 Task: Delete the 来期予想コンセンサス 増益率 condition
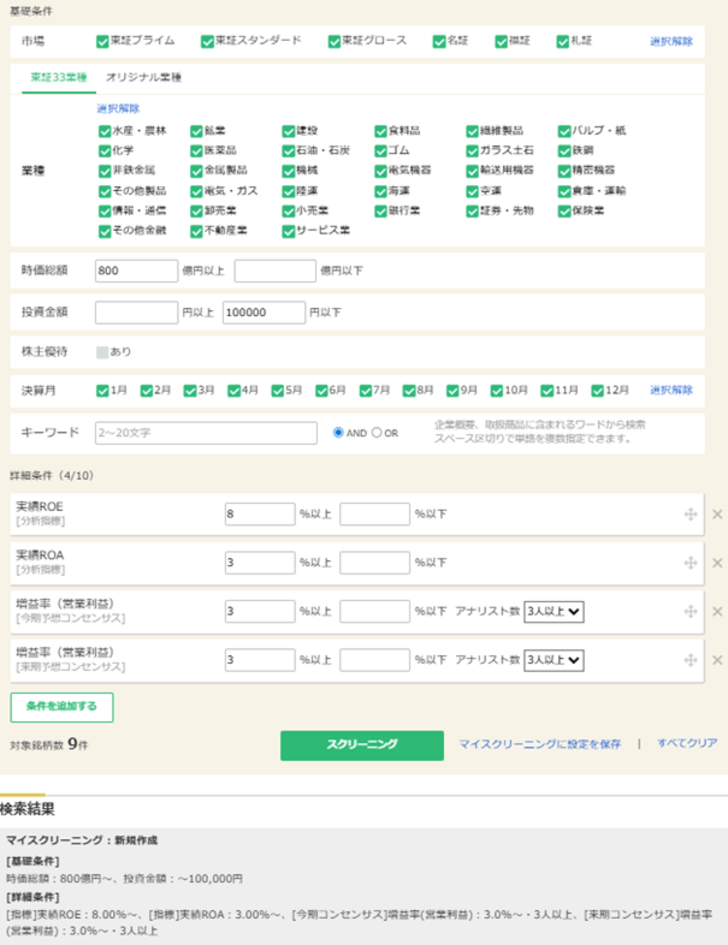716,660
